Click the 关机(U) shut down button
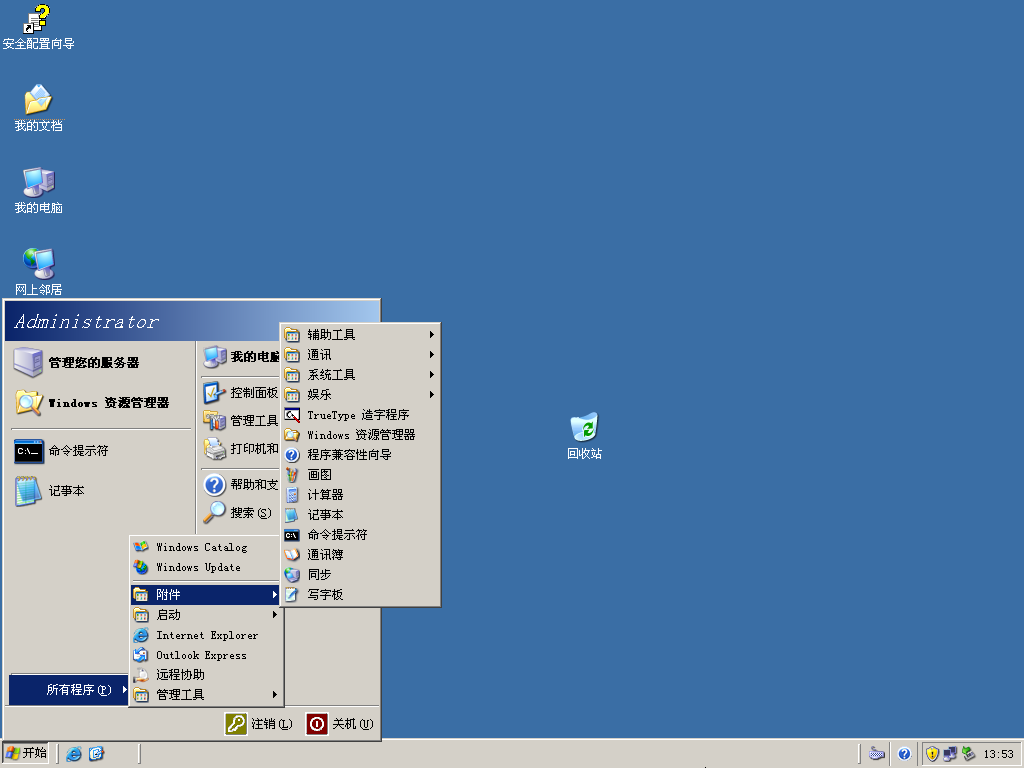1024x768 pixels. tap(340, 724)
